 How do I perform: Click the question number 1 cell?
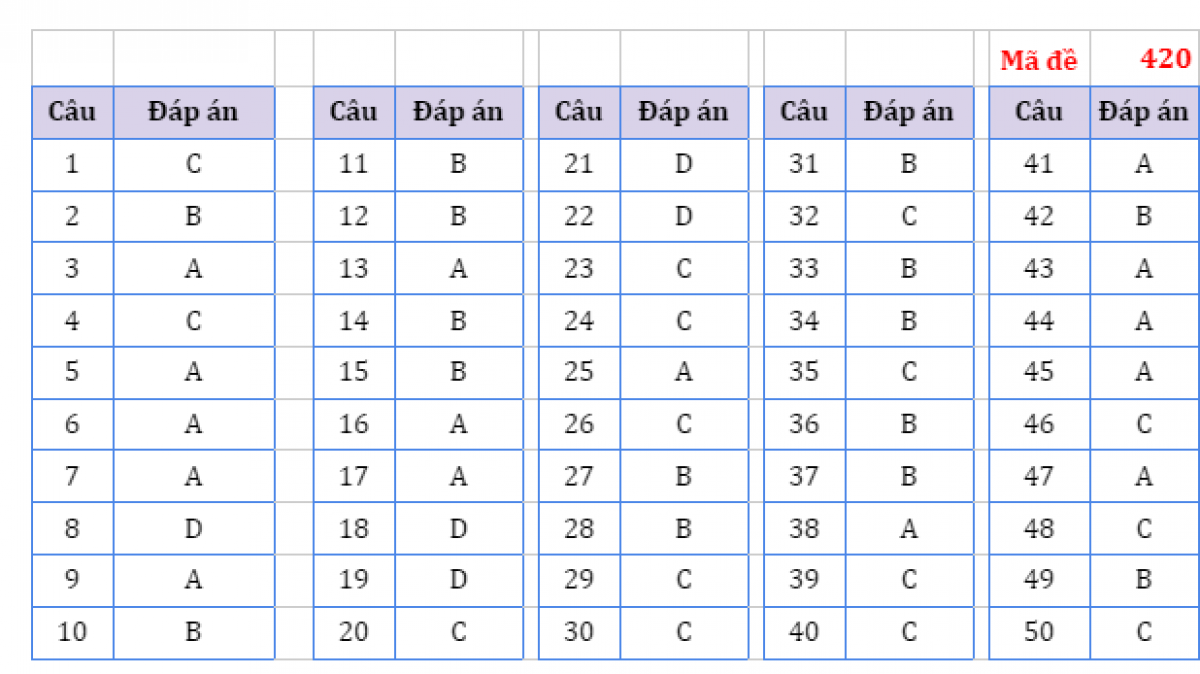72,164
